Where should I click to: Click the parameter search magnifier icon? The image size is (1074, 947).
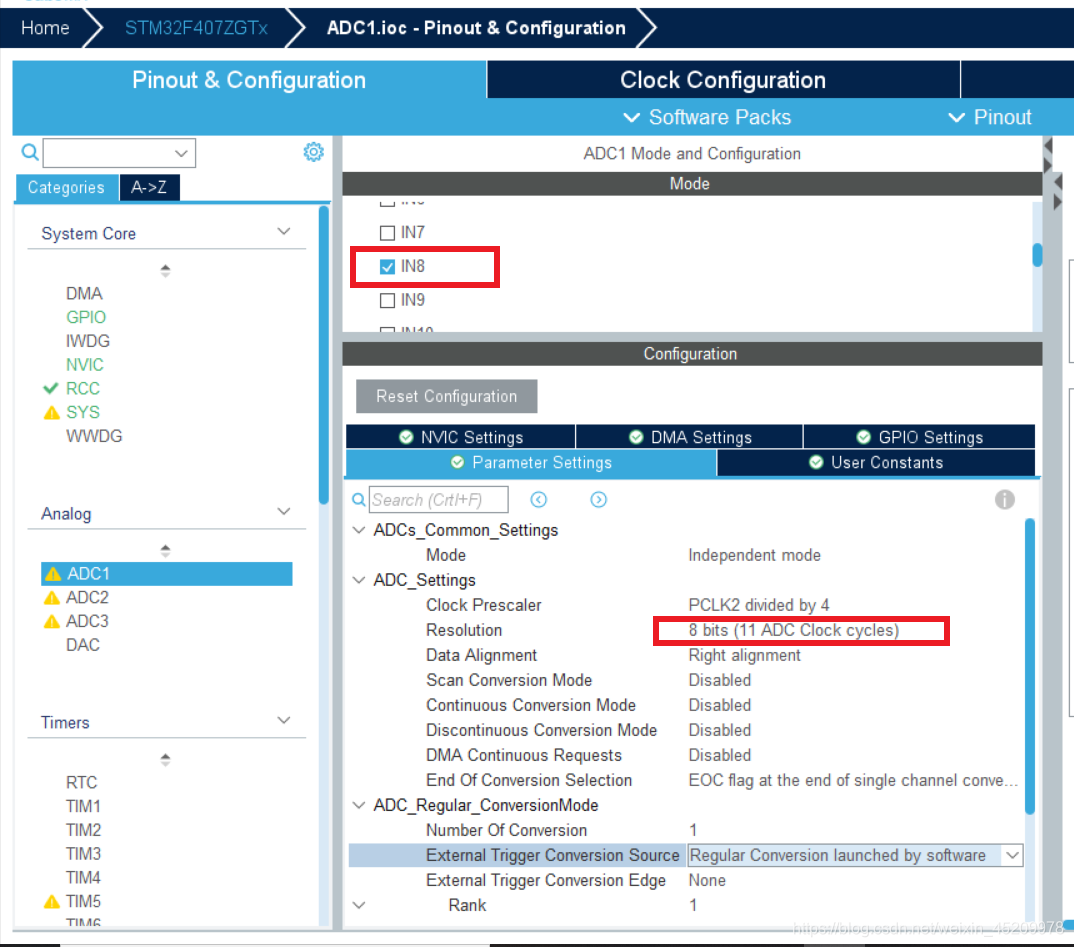click(x=358, y=500)
